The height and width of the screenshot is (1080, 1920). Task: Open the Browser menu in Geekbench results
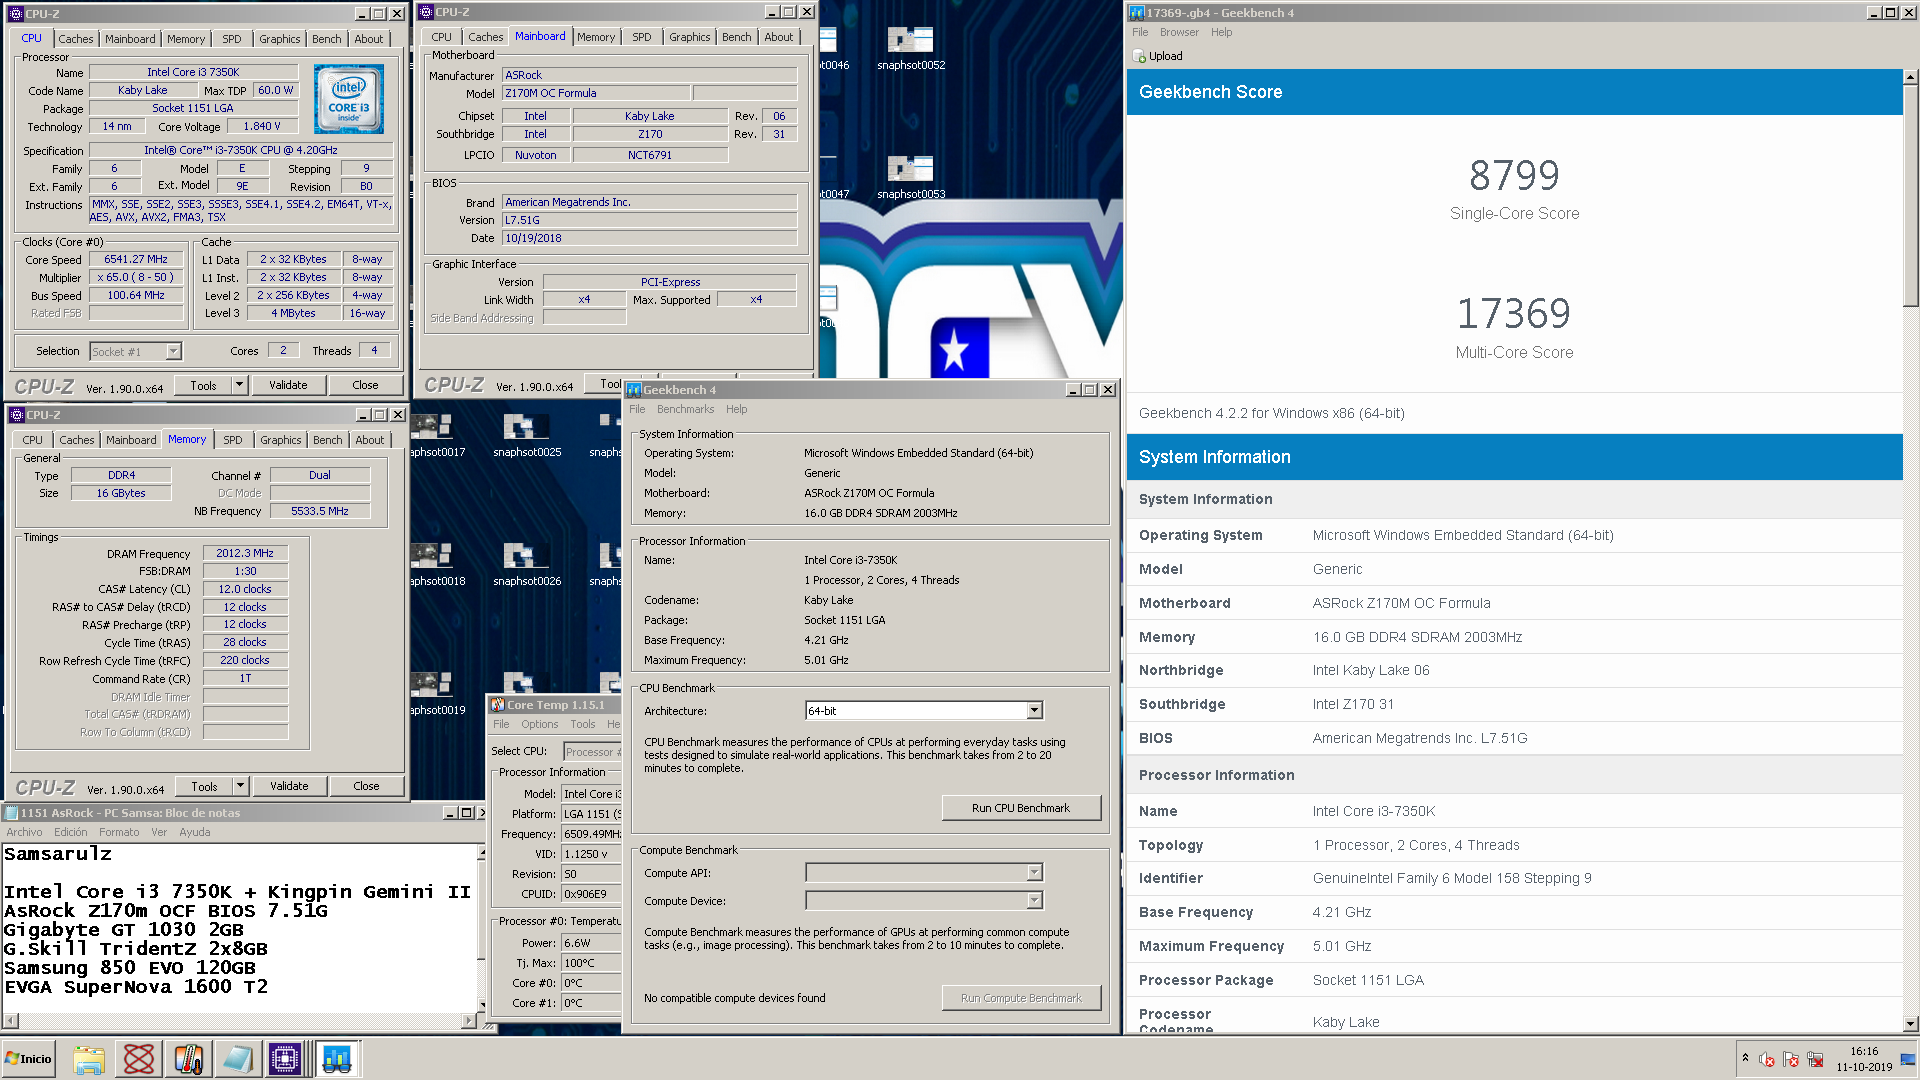[x=1179, y=32]
